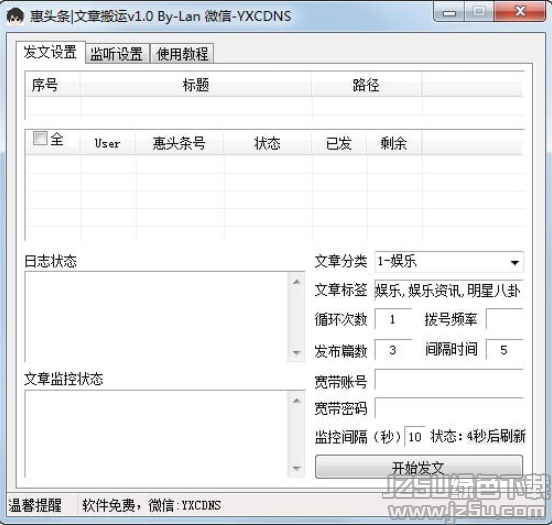Click the 循环次数 input field

393,319
